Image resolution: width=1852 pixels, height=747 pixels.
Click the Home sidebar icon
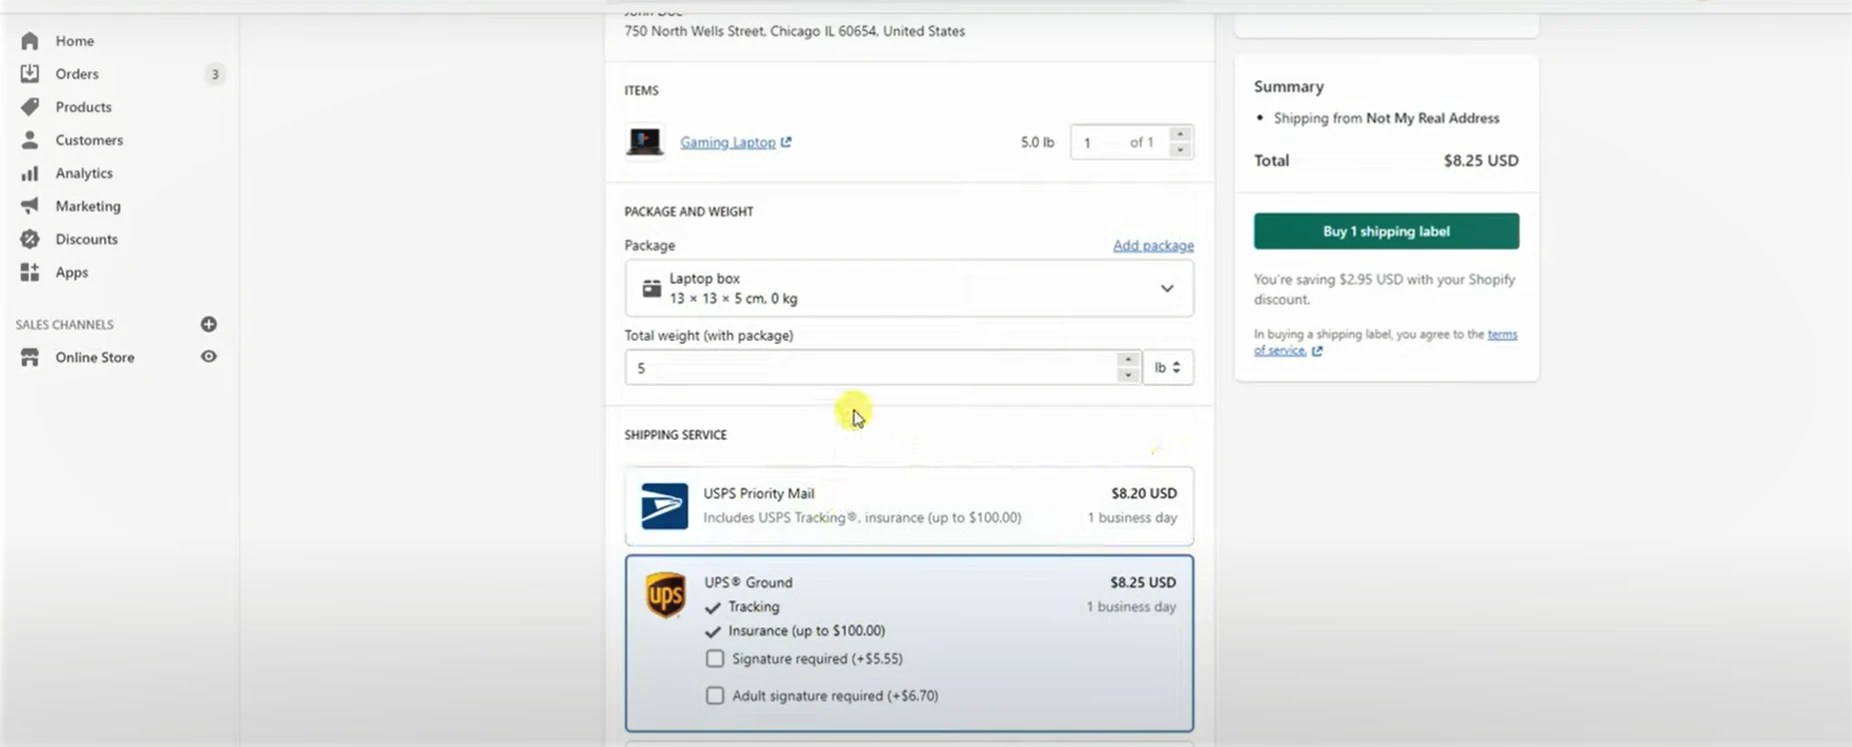click(x=30, y=41)
